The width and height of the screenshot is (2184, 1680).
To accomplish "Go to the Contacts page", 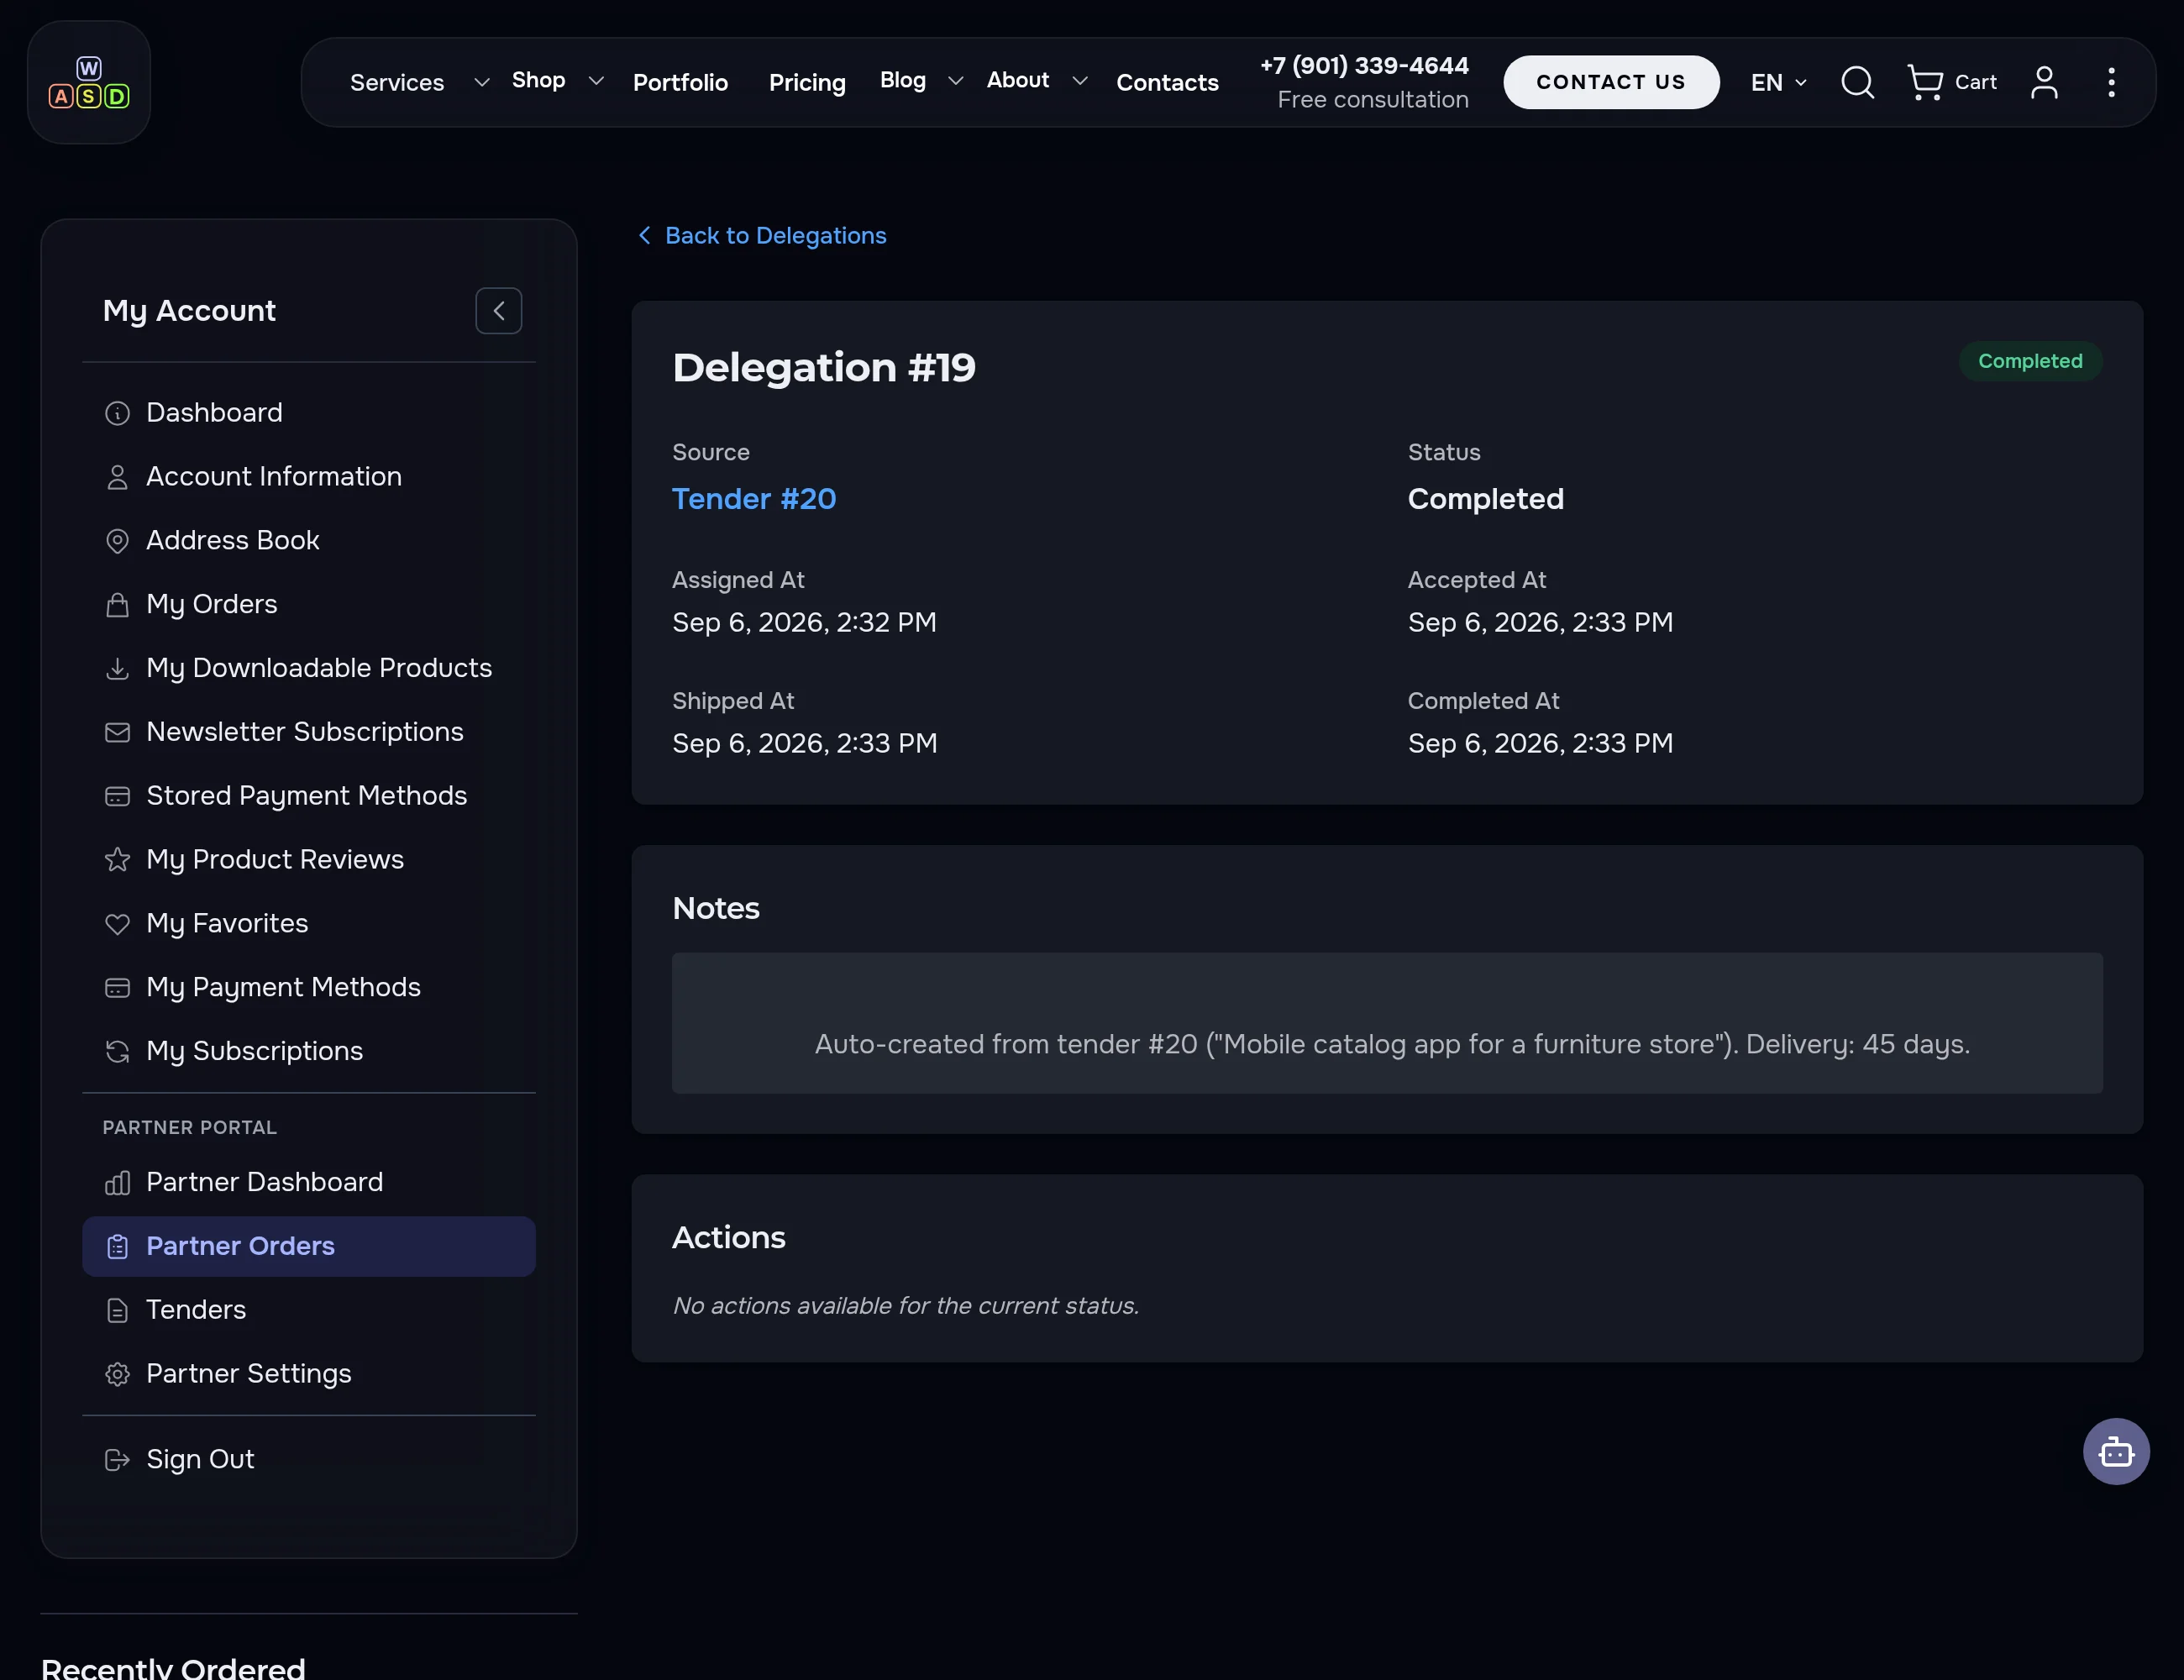I will [x=1167, y=82].
